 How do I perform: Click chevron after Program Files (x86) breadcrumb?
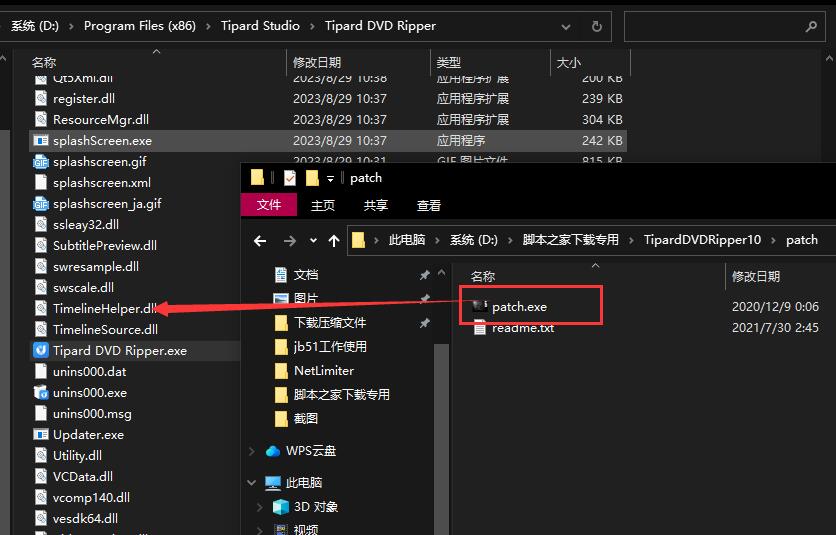pyautogui.click(x=208, y=26)
